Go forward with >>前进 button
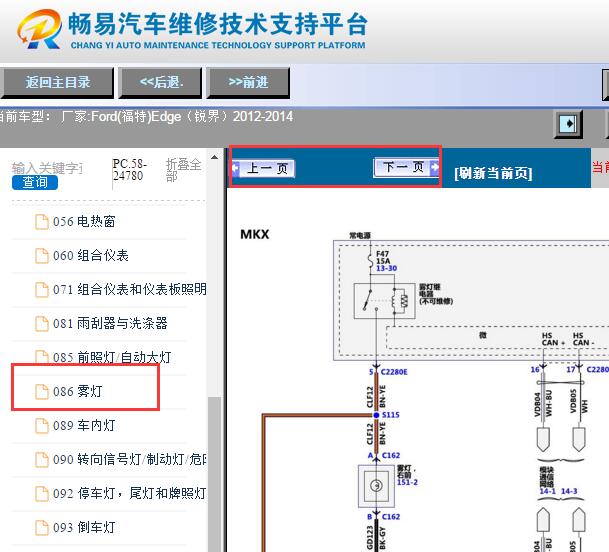The height and width of the screenshot is (552, 609). point(248,82)
